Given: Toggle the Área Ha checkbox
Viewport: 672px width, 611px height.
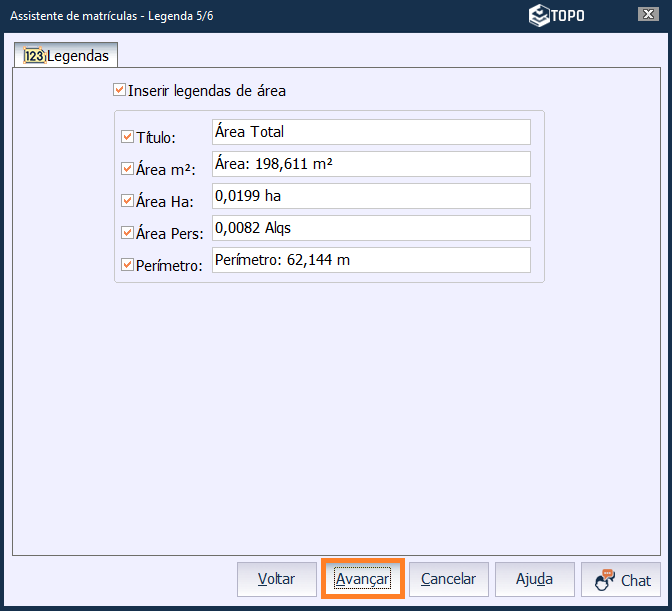Looking at the screenshot, I should [x=127, y=201].
